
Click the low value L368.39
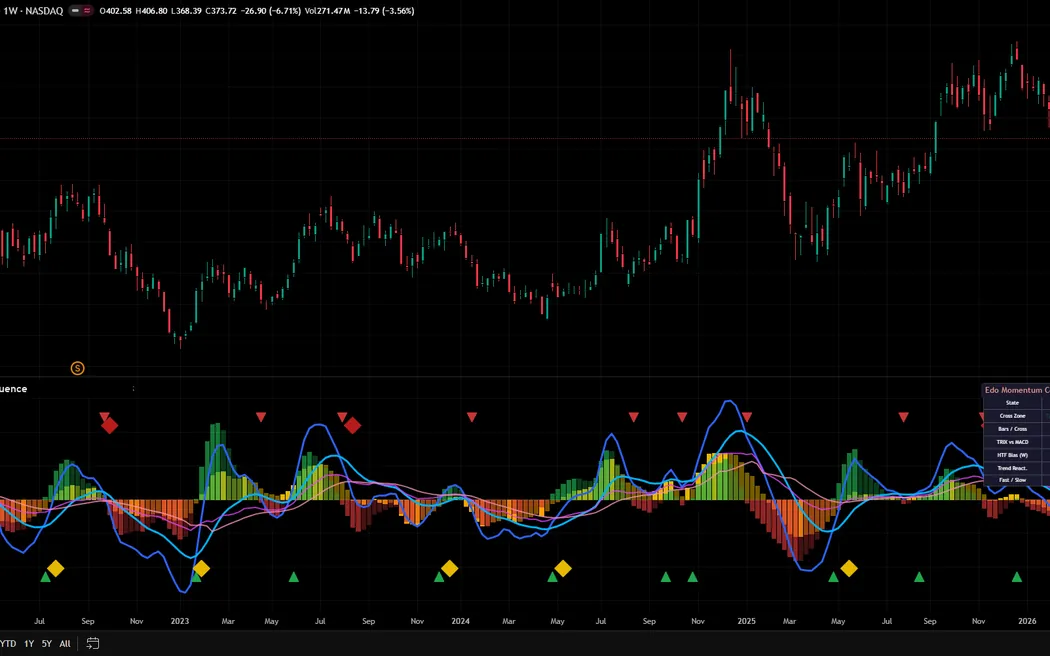point(187,11)
